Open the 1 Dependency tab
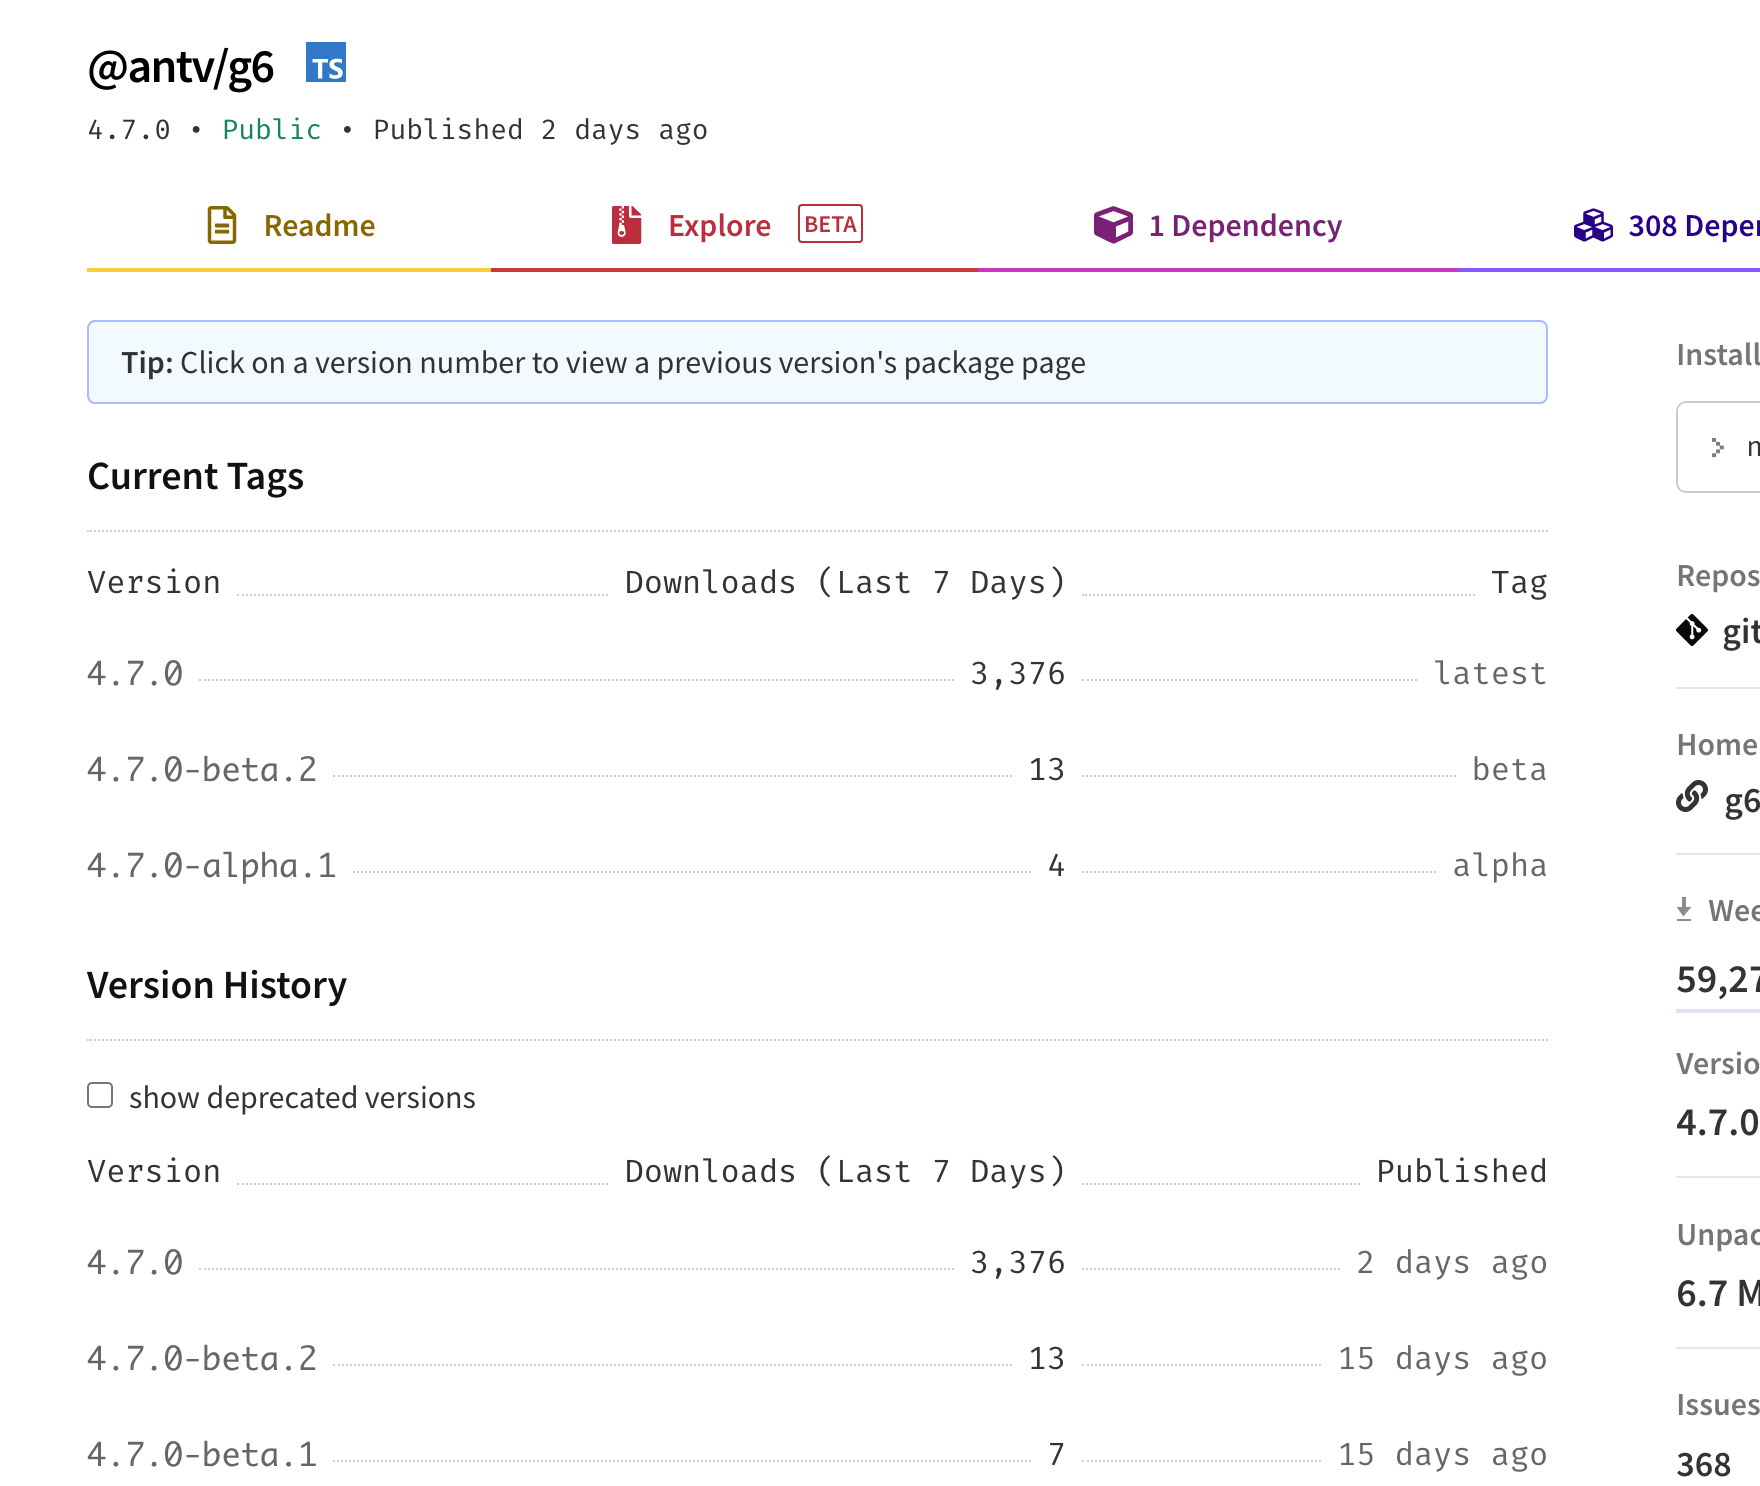Image resolution: width=1760 pixels, height=1486 pixels. 1244,226
